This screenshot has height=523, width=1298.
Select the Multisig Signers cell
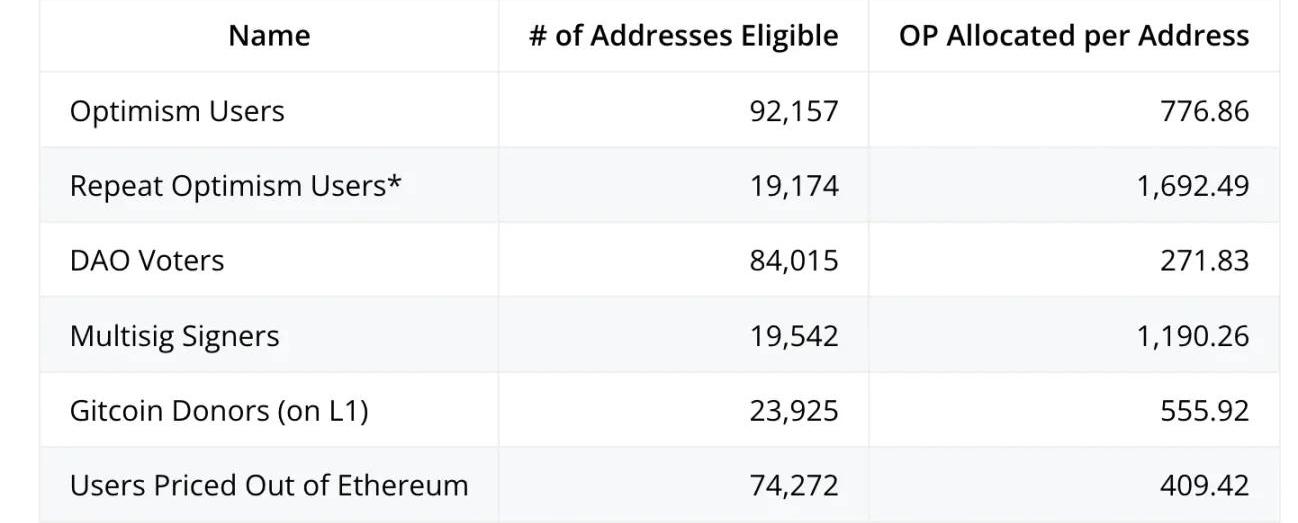[x=174, y=336]
